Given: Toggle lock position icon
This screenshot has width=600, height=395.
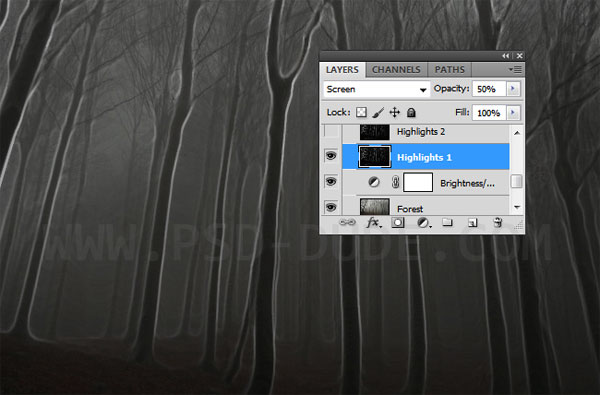Looking at the screenshot, I should (x=395, y=113).
